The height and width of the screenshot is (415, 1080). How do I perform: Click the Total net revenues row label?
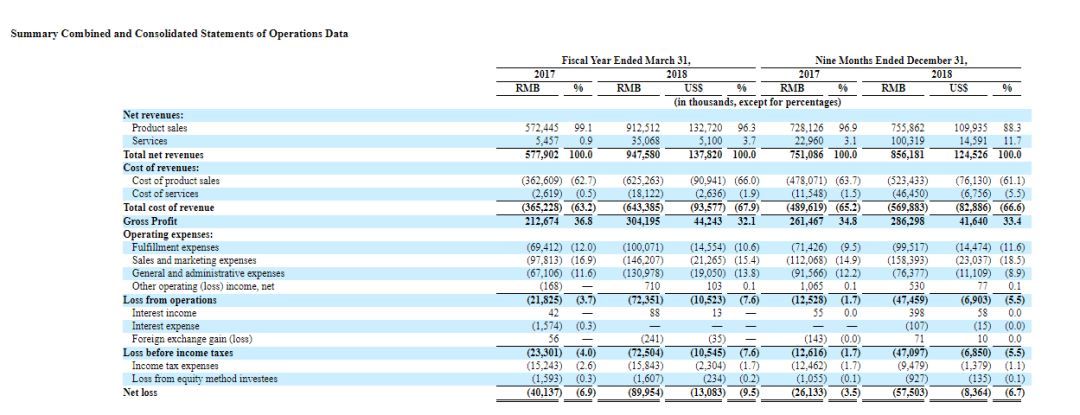coord(163,155)
